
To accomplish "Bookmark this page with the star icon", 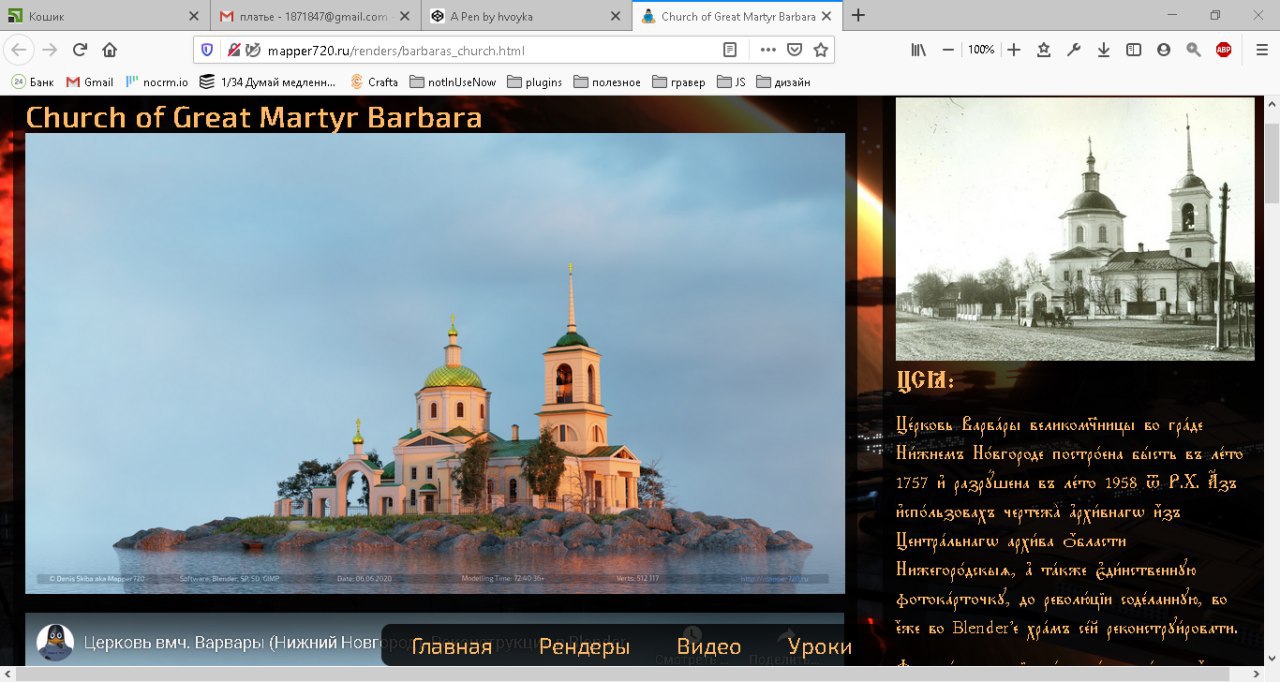I will (x=821, y=50).
